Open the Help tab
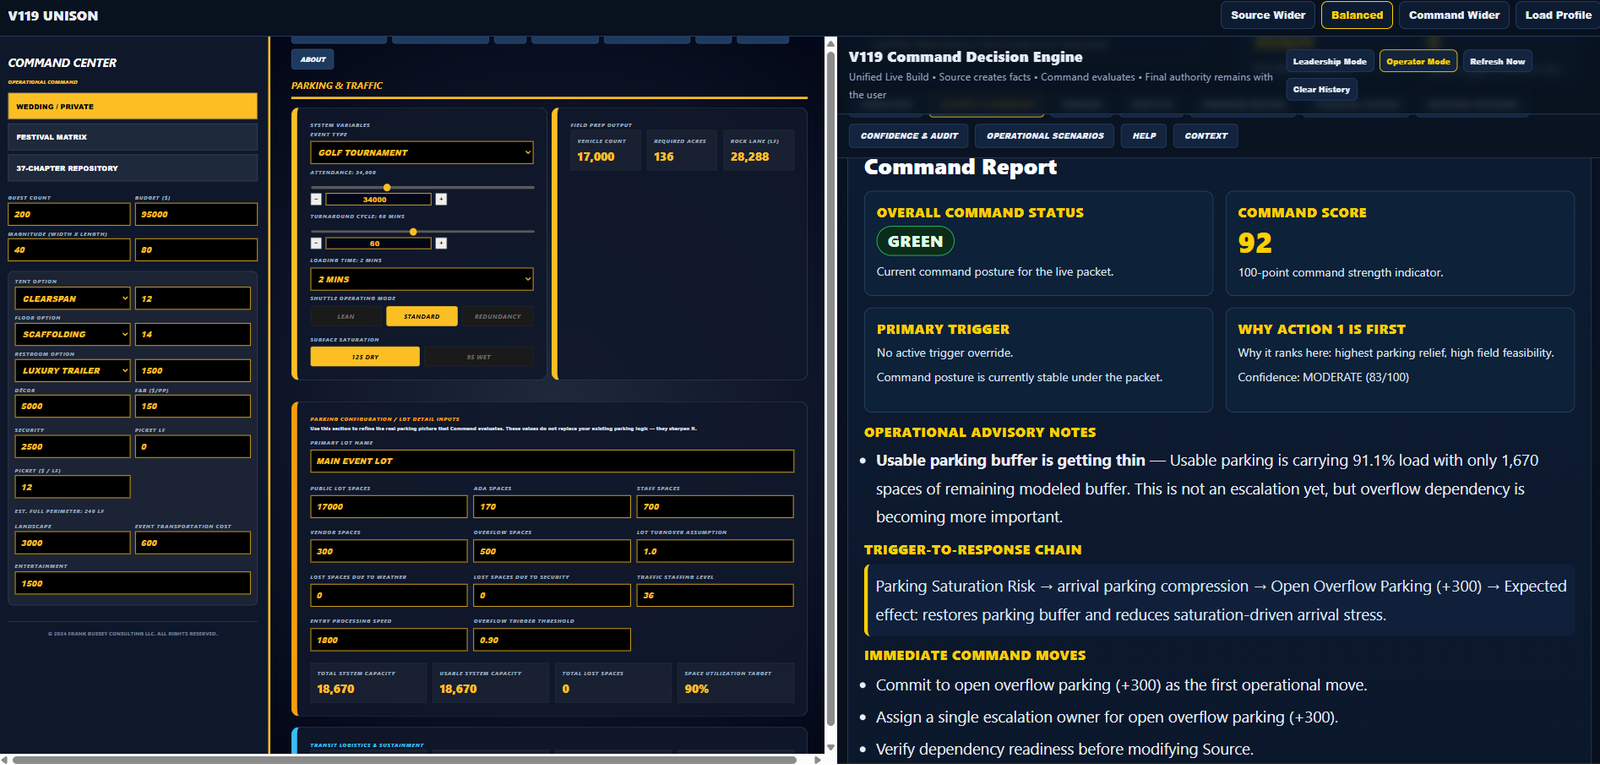The image size is (1600, 765). [x=1144, y=136]
